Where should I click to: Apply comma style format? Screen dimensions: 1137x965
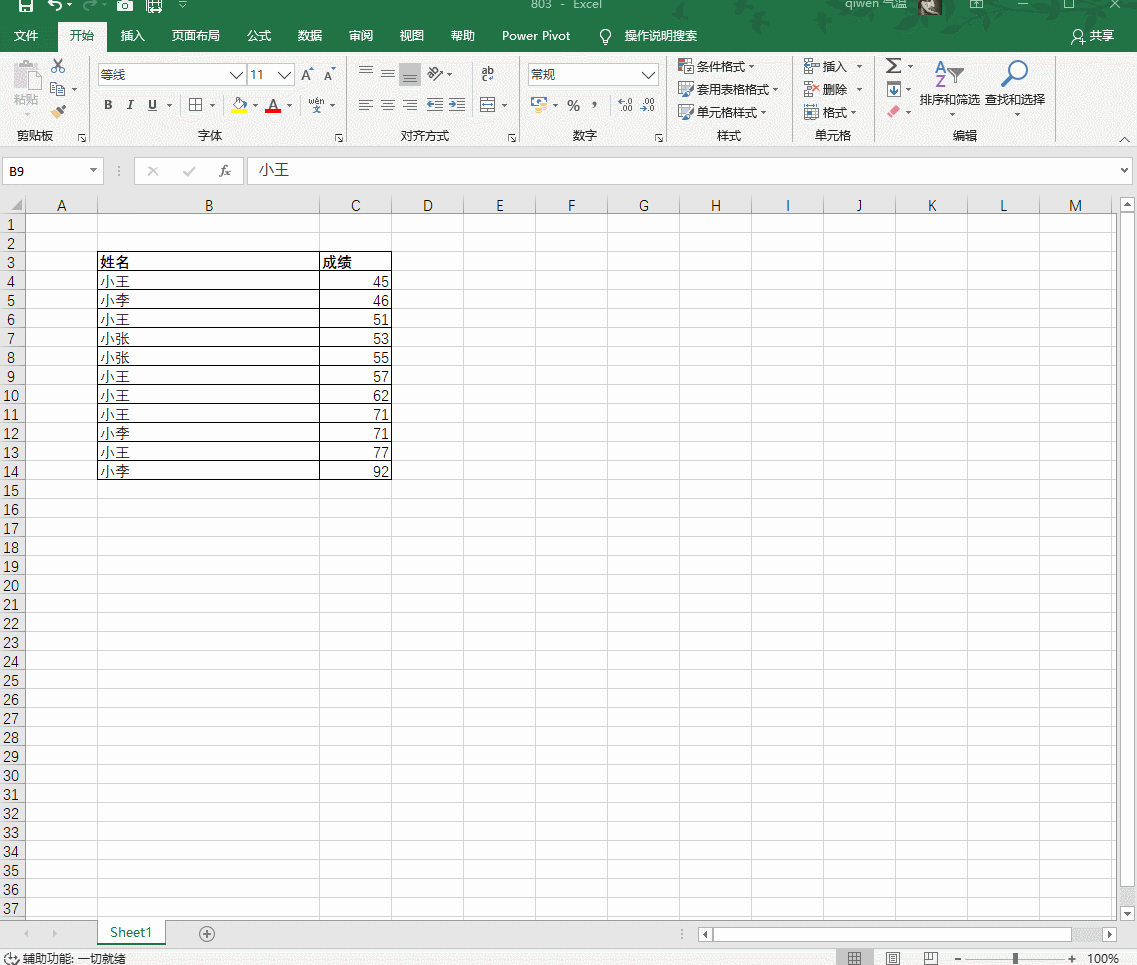(595, 105)
